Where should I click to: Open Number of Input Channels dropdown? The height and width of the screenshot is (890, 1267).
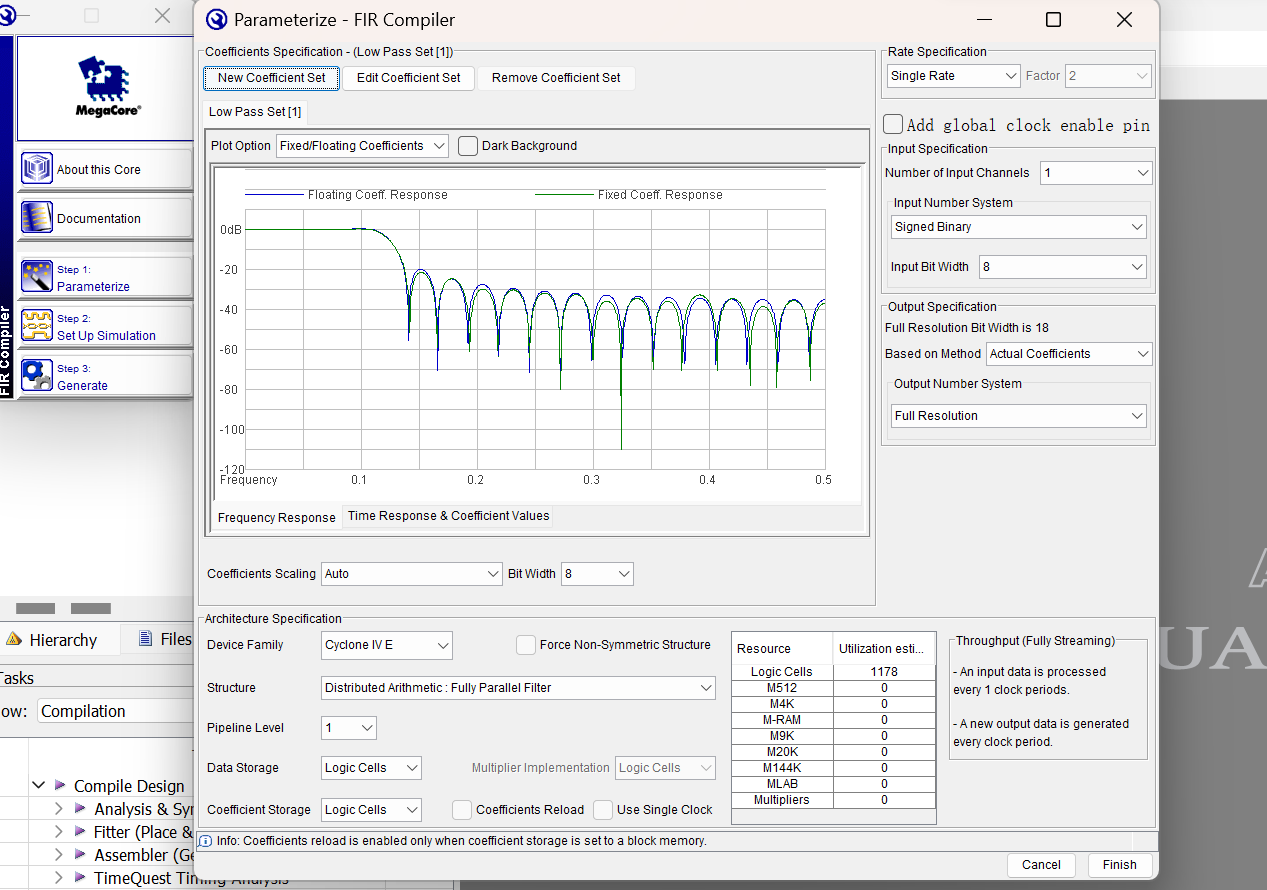[1096, 173]
